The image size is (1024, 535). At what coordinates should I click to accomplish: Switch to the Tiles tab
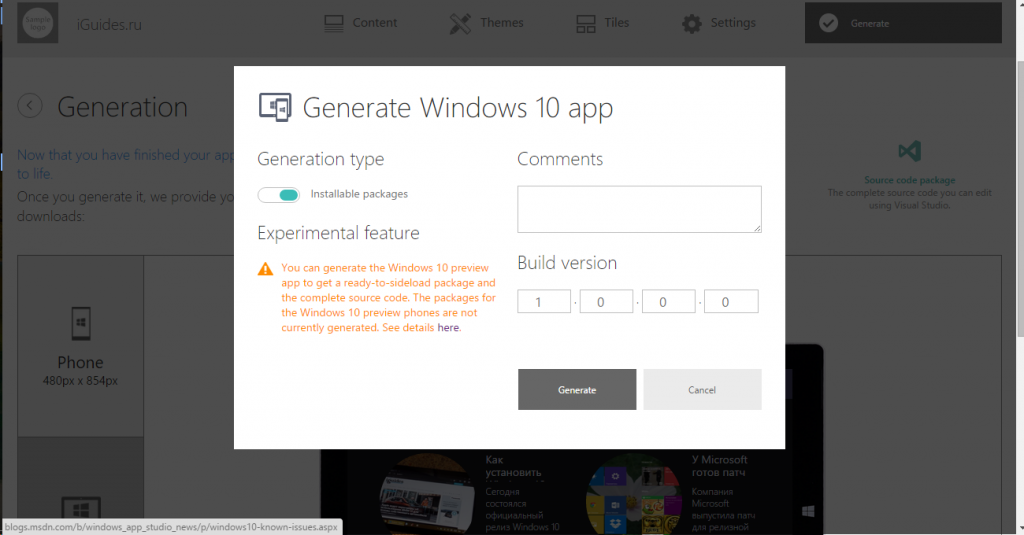click(x=603, y=23)
